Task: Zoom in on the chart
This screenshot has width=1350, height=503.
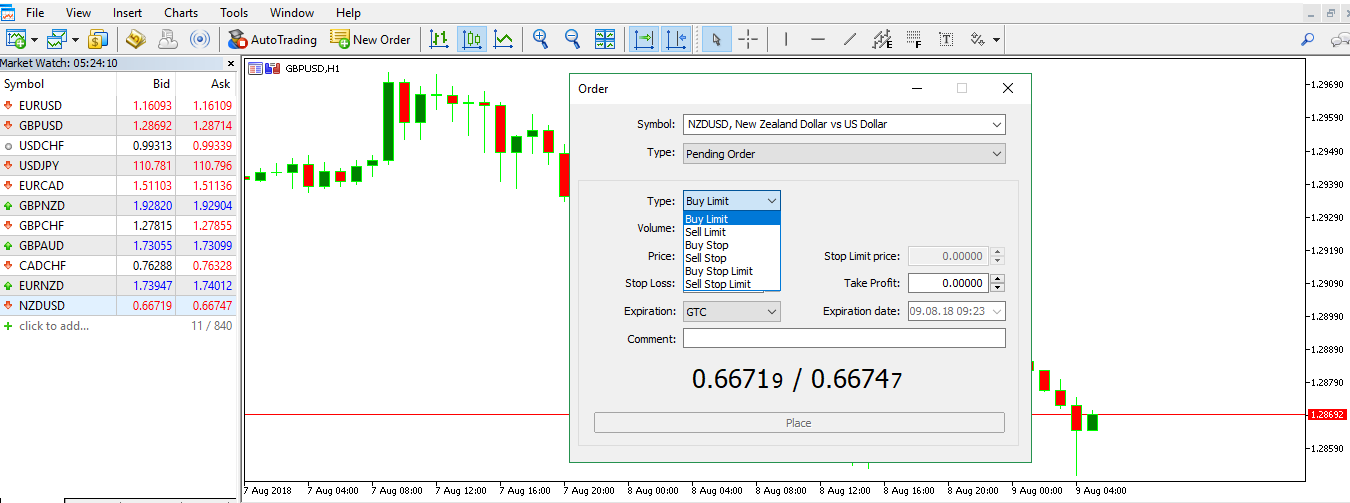Action: (x=541, y=40)
